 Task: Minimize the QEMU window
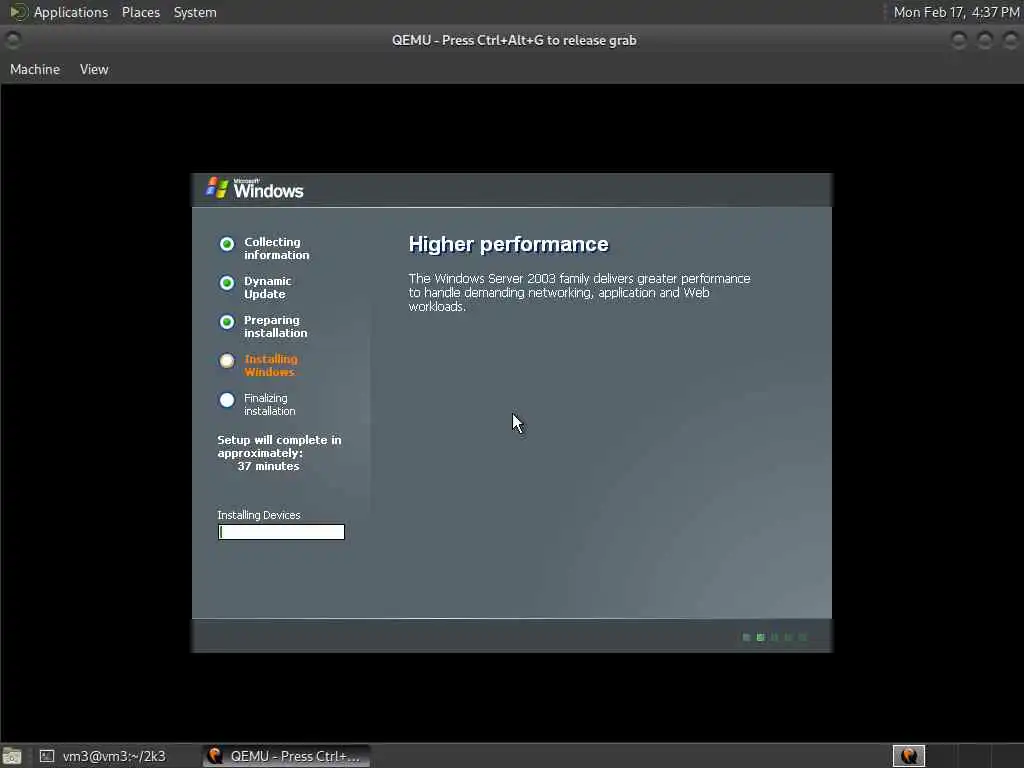click(x=959, y=40)
